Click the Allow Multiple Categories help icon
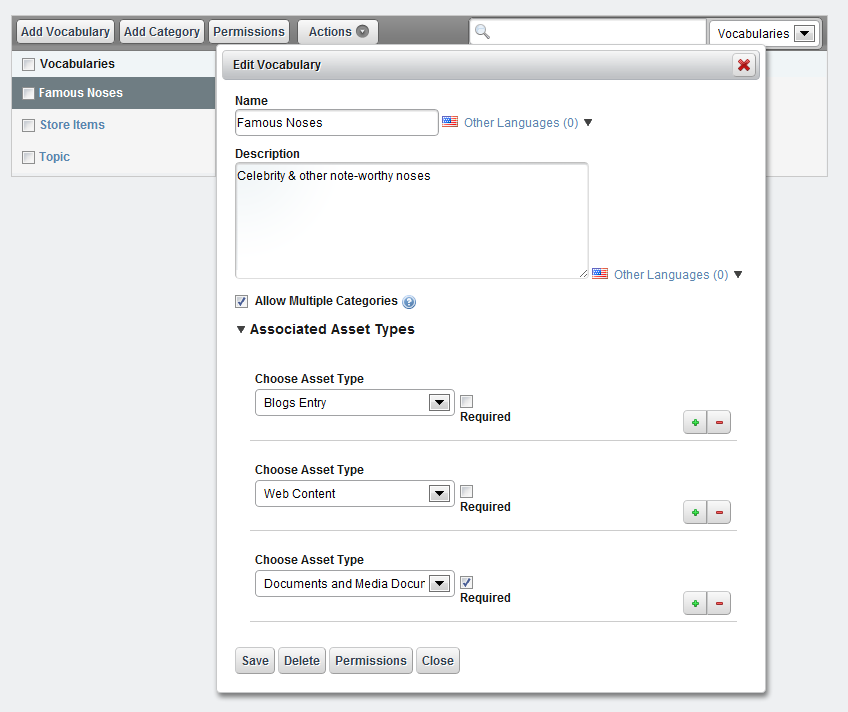The image size is (848, 712). click(409, 302)
